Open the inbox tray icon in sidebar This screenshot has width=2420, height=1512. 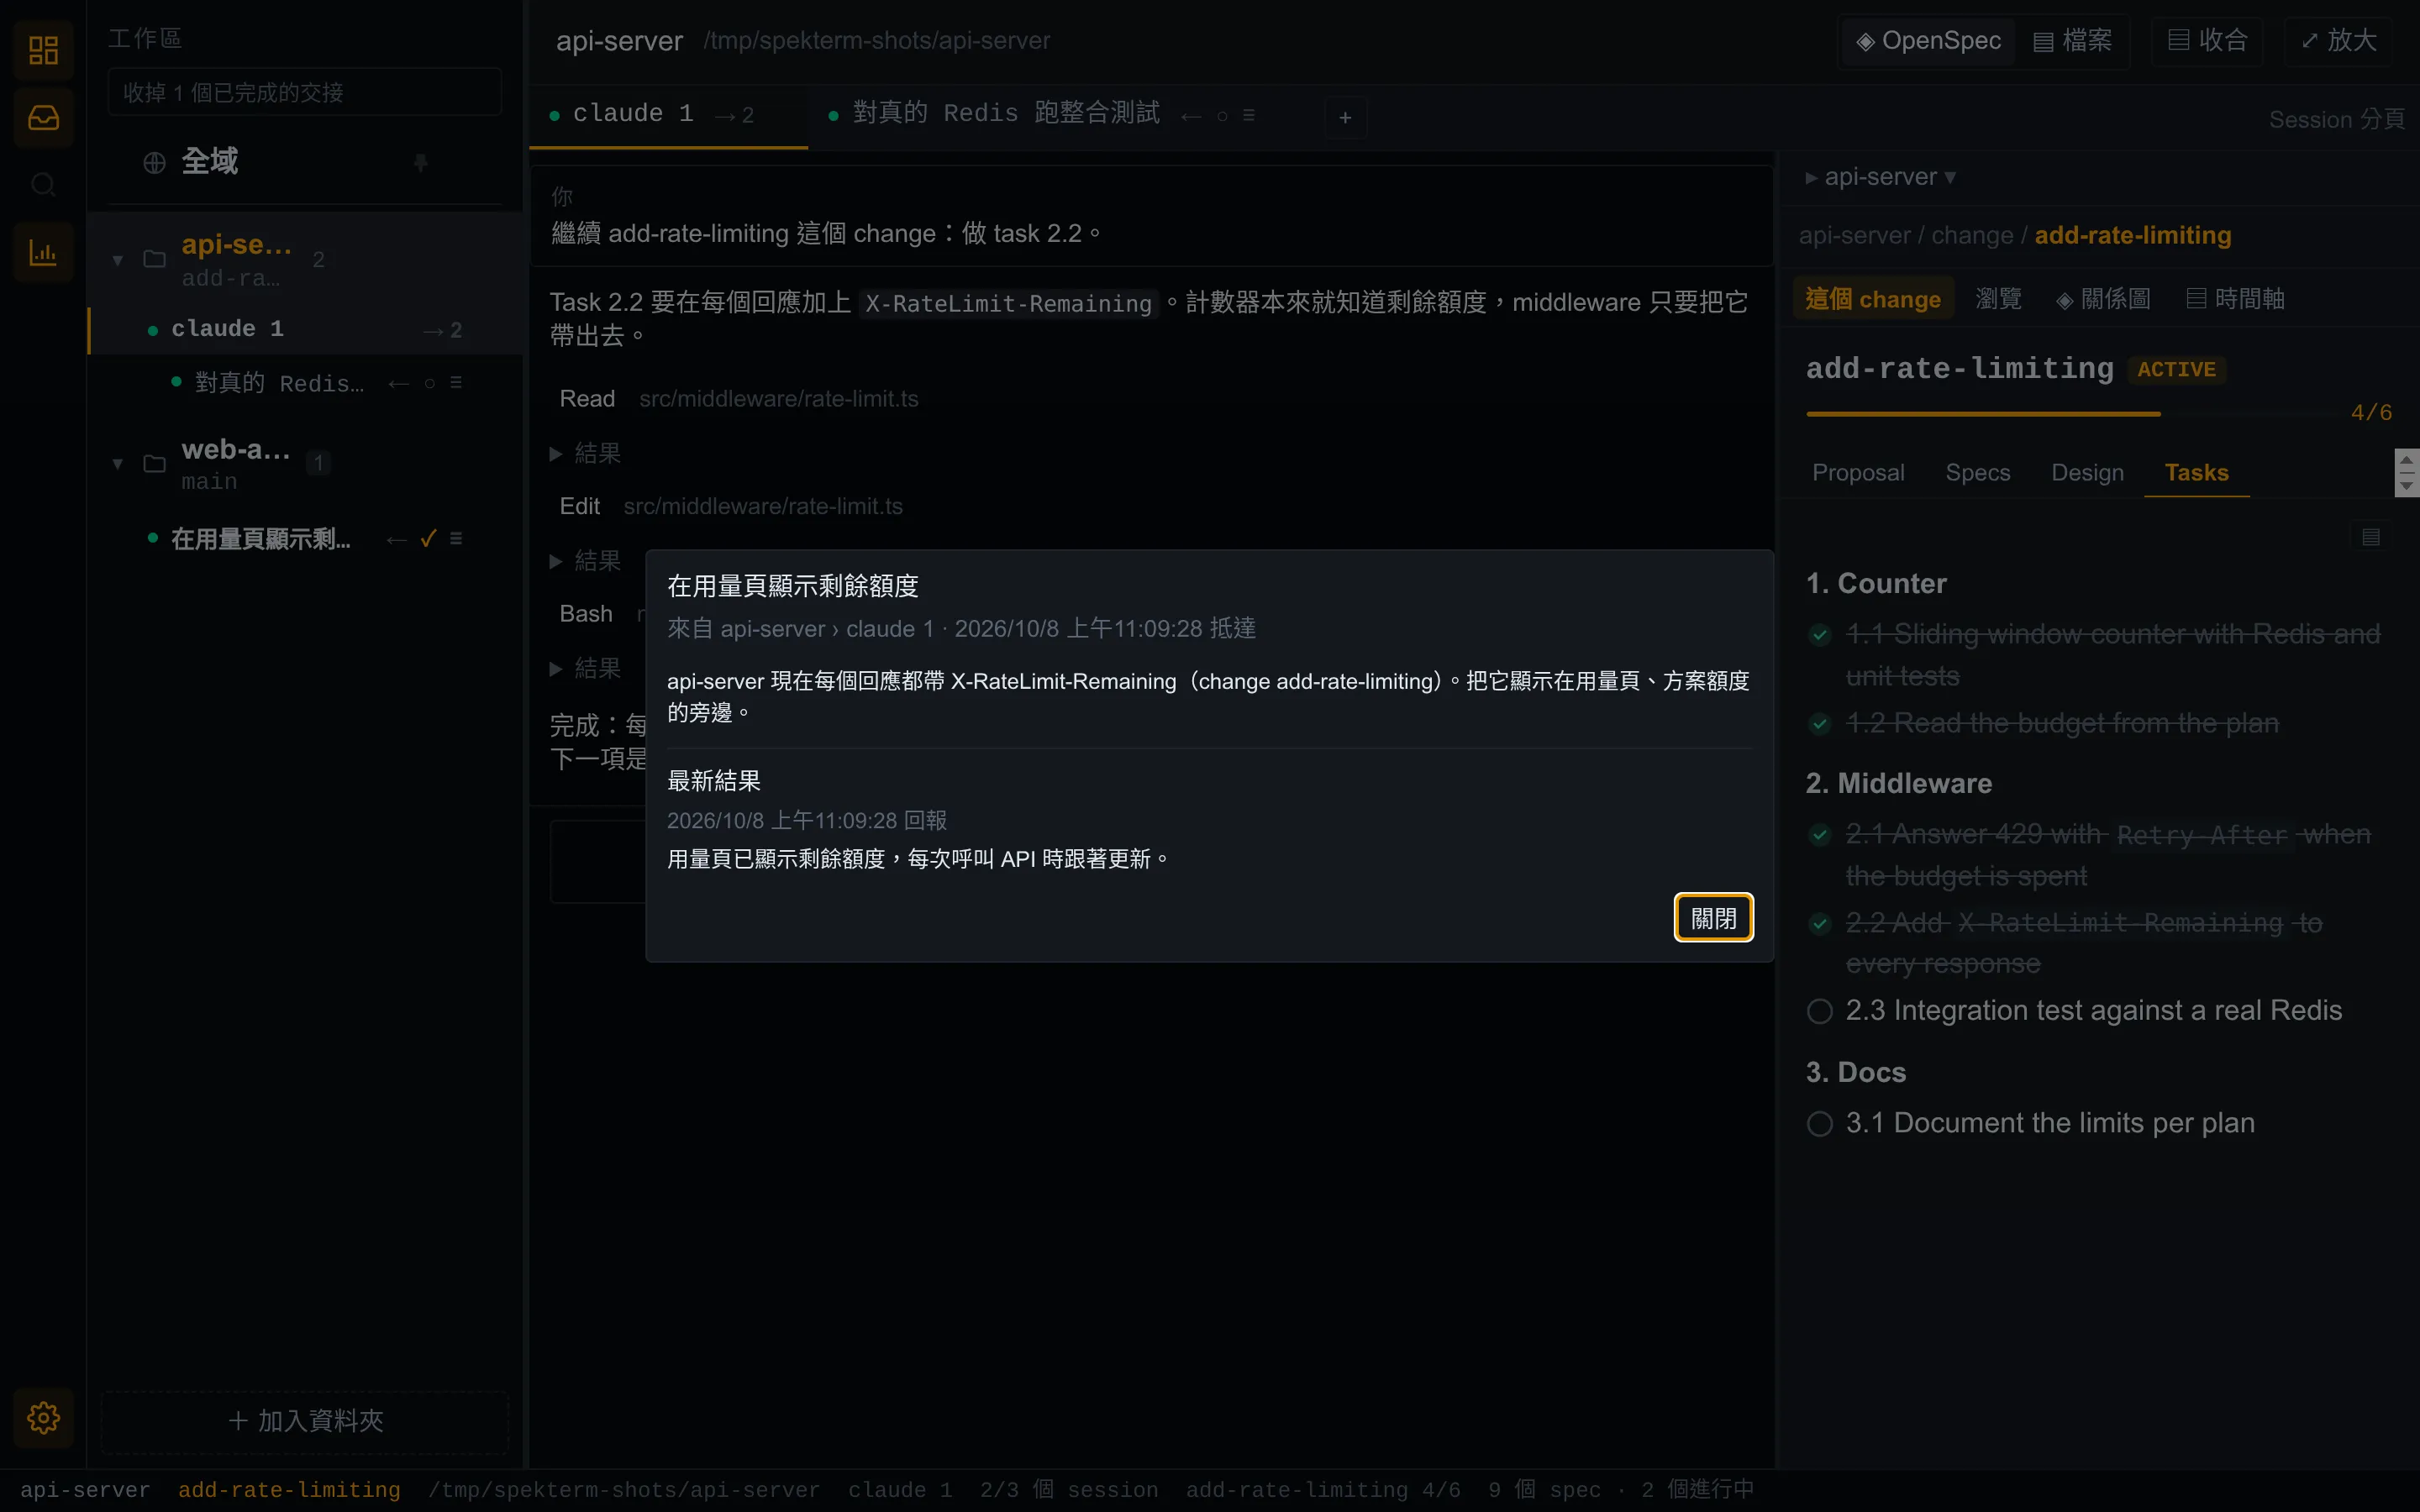tap(43, 118)
